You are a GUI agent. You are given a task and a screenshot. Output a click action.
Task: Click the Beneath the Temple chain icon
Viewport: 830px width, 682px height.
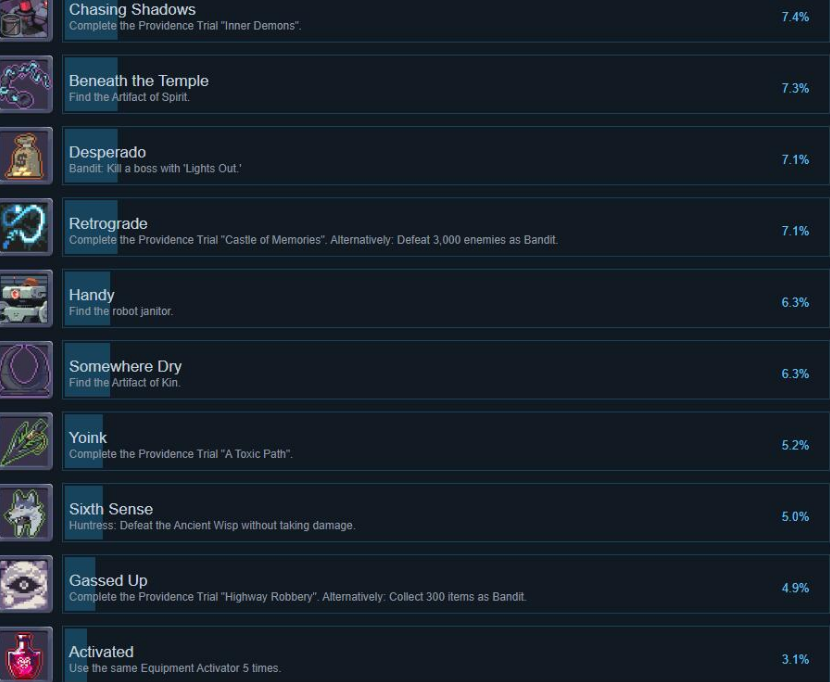(26, 84)
